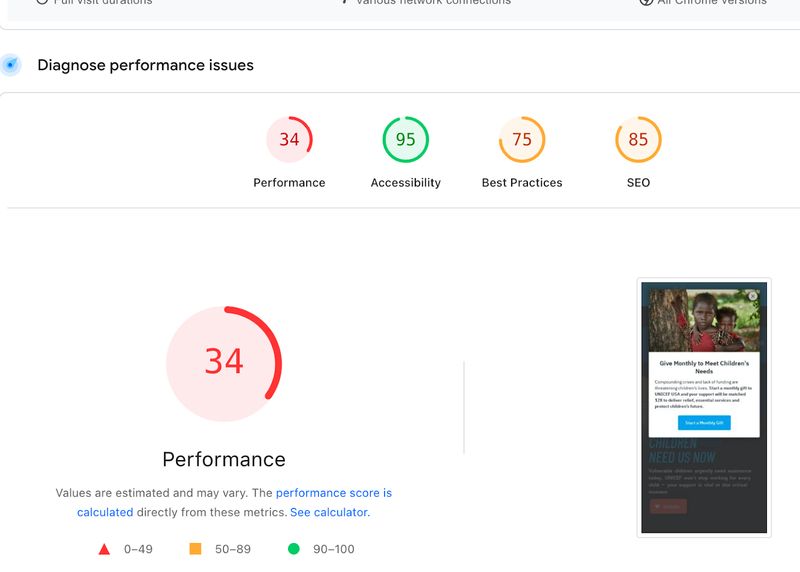Click the orange square 50–89 legend icon
Viewport: 800px width, 572px height.
click(x=195, y=549)
